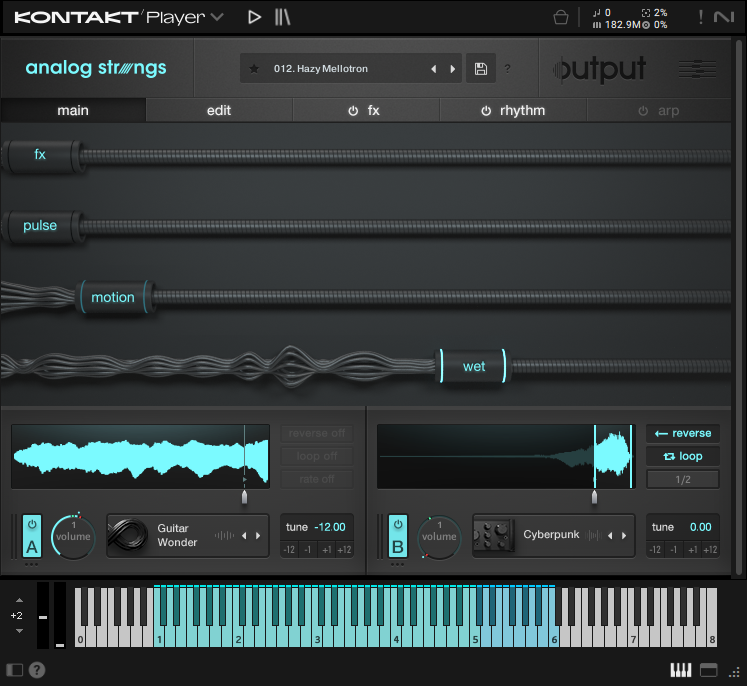Toggle the rhythm tab power button

pos(486,111)
